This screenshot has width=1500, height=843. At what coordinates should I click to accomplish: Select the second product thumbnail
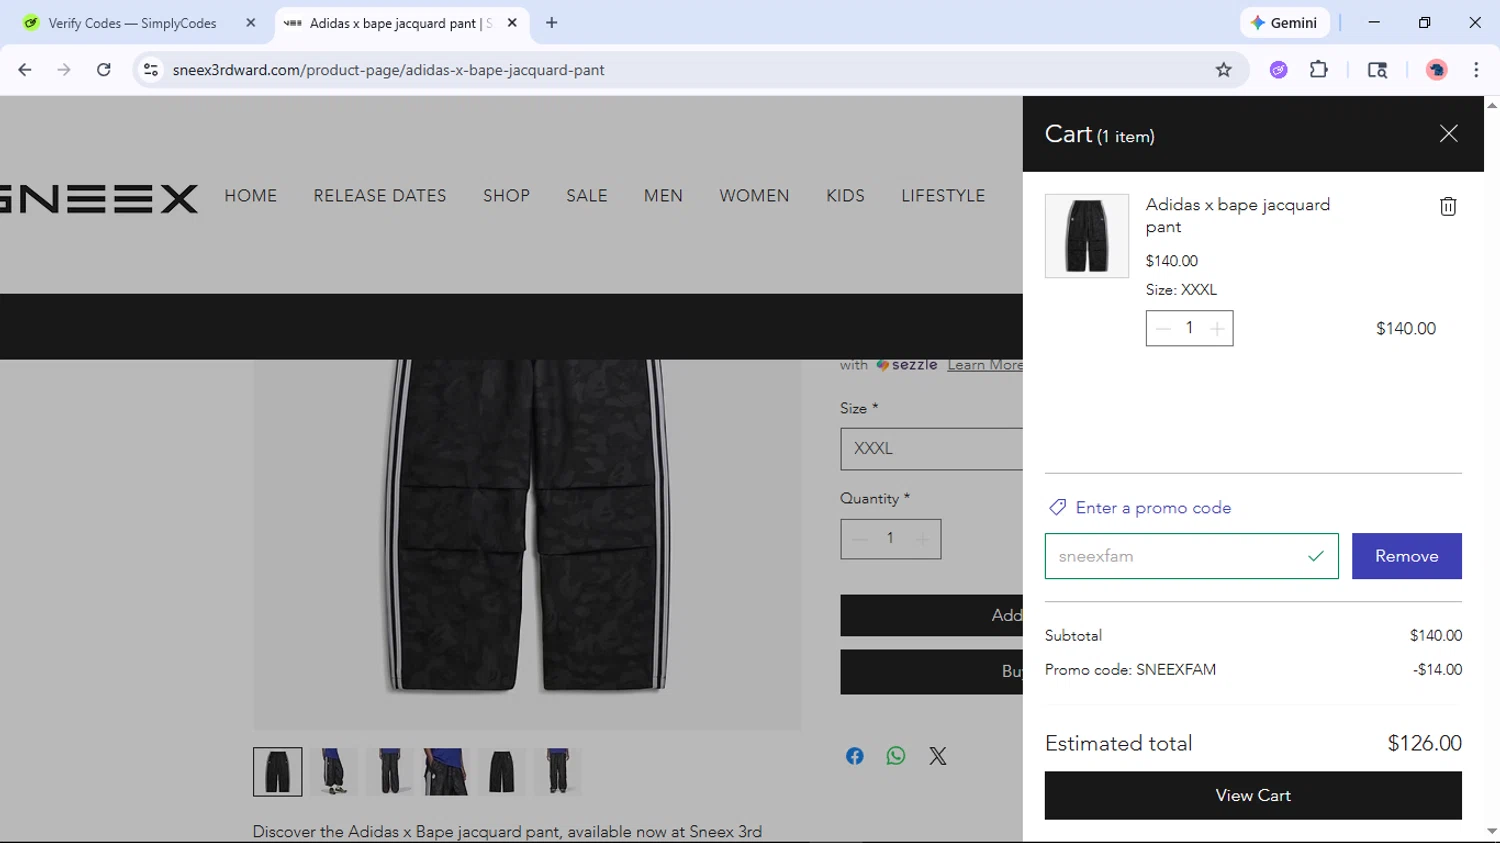pyautogui.click(x=334, y=772)
